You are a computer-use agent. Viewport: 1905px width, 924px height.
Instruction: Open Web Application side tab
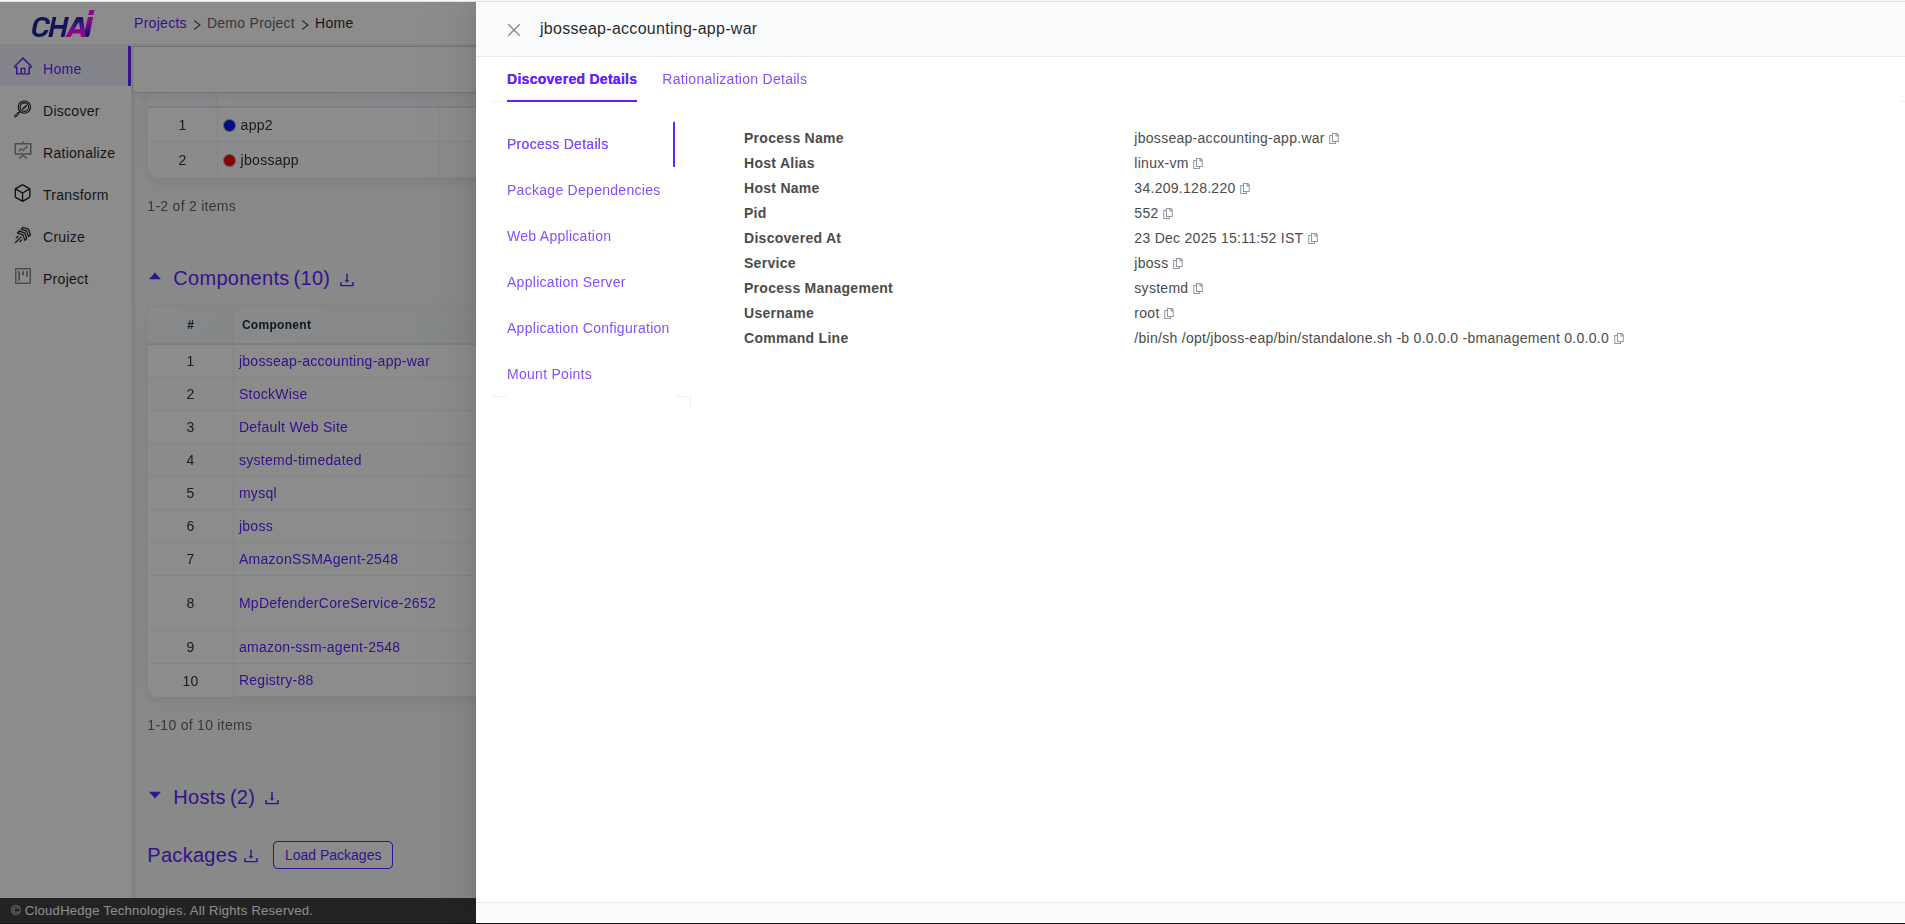coord(558,236)
